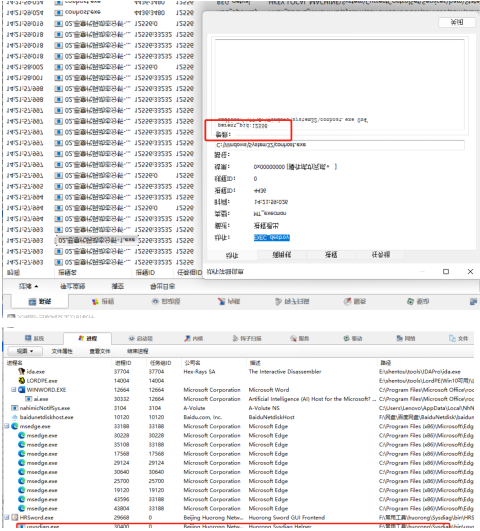Select the baidunetdiskhost.exe cloud icon
This screenshot has width=480, height=531.
click(15, 417)
